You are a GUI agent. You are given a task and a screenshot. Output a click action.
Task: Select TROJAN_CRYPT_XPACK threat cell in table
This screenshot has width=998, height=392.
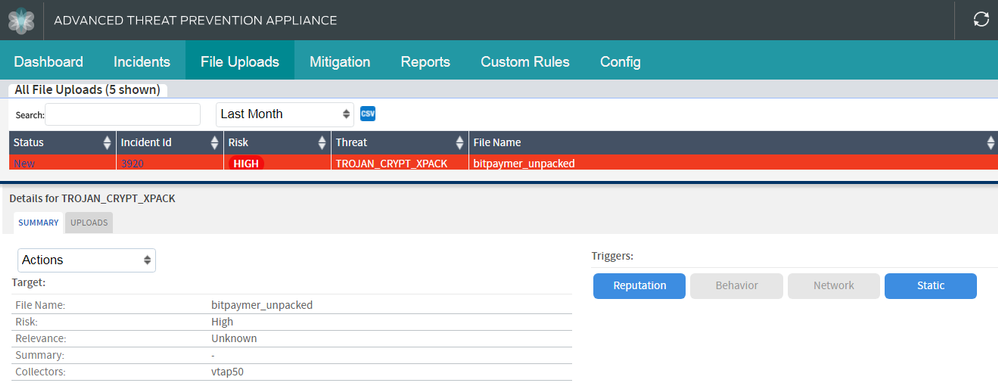(x=392, y=164)
